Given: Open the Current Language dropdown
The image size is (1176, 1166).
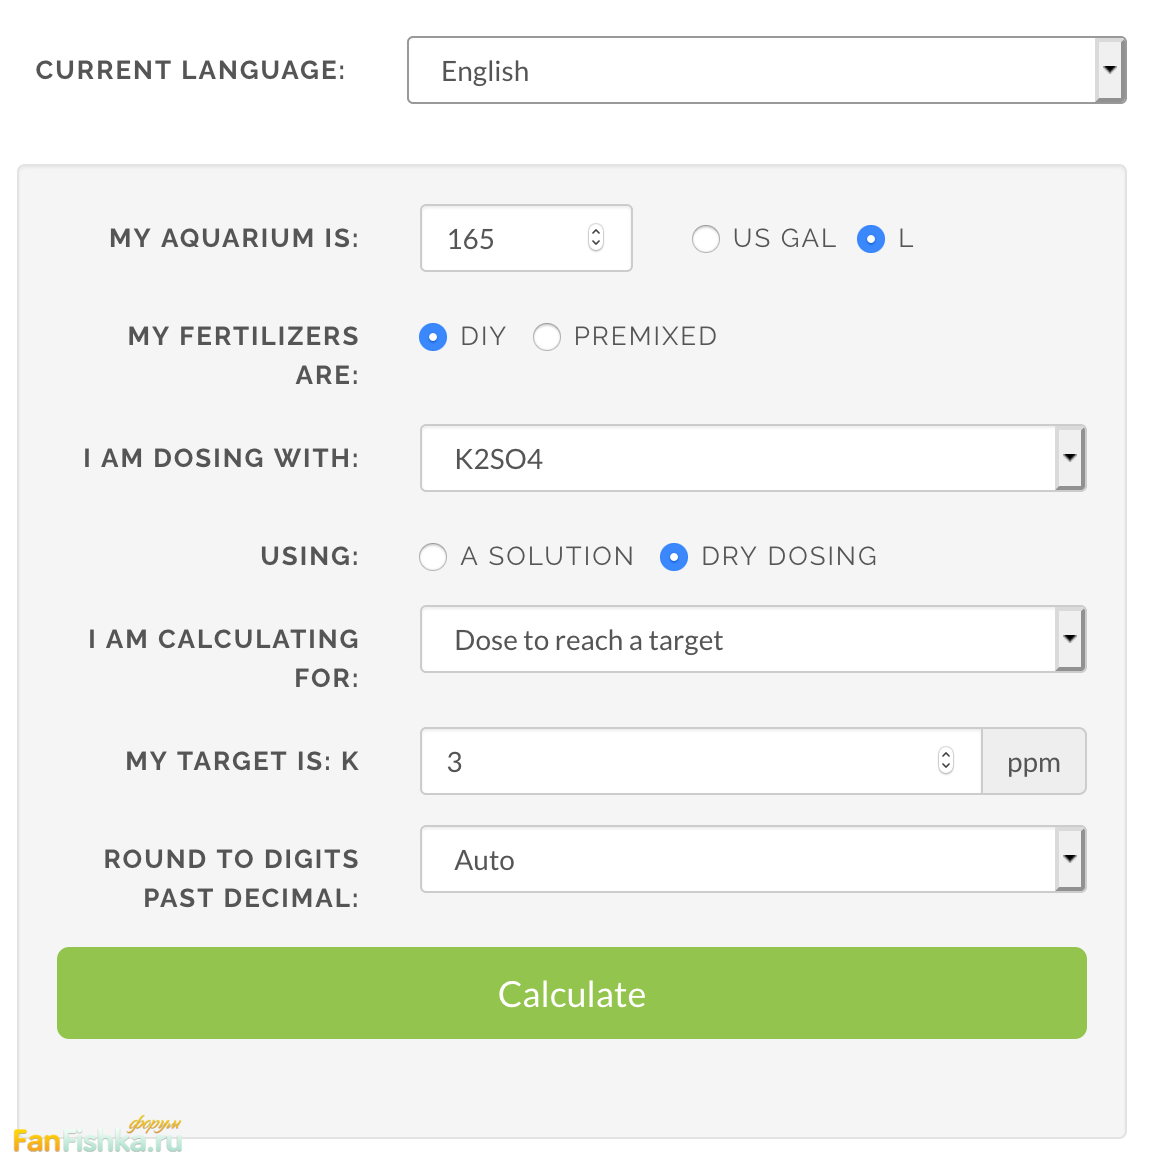Looking at the screenshot, I should (766, 71).
